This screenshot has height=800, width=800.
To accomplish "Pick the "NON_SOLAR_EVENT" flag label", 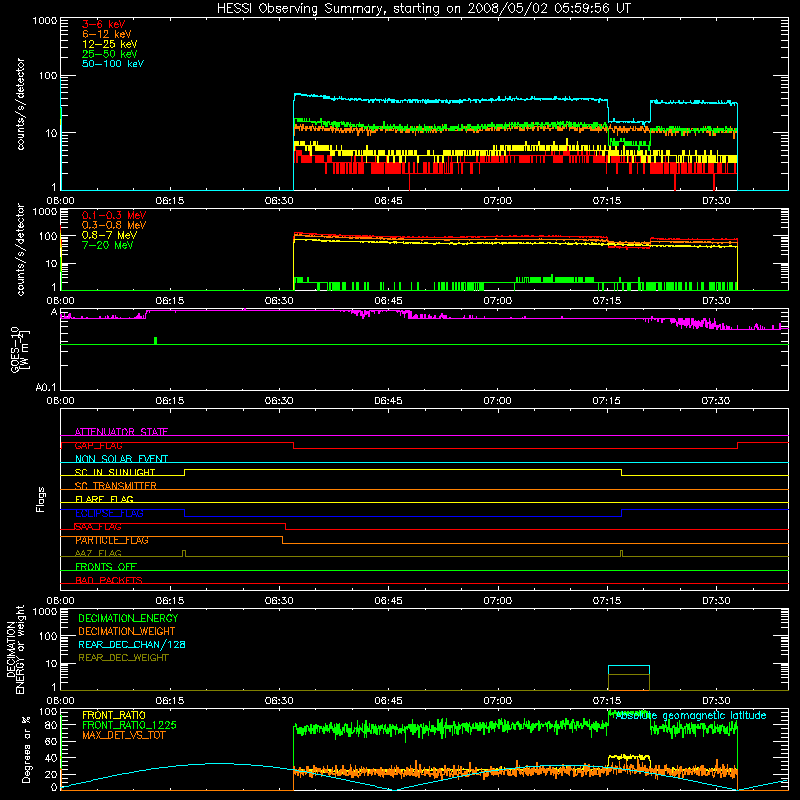I will tap(121, 459).
